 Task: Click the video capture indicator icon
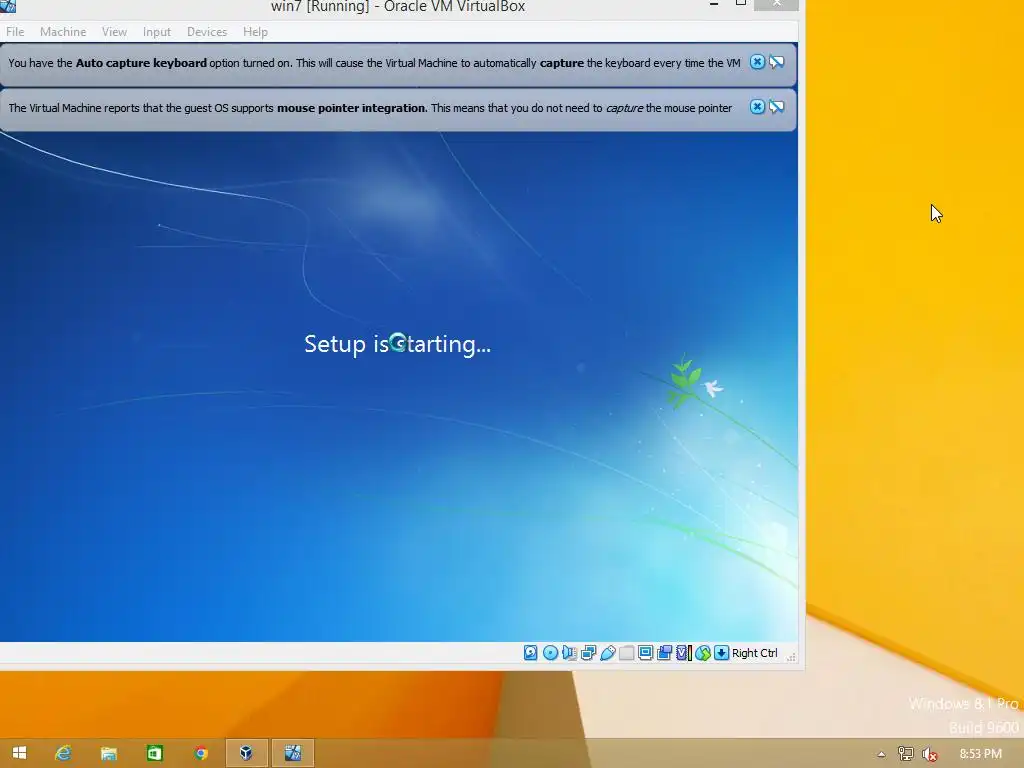pyautogui.click(x=664, y=652)
